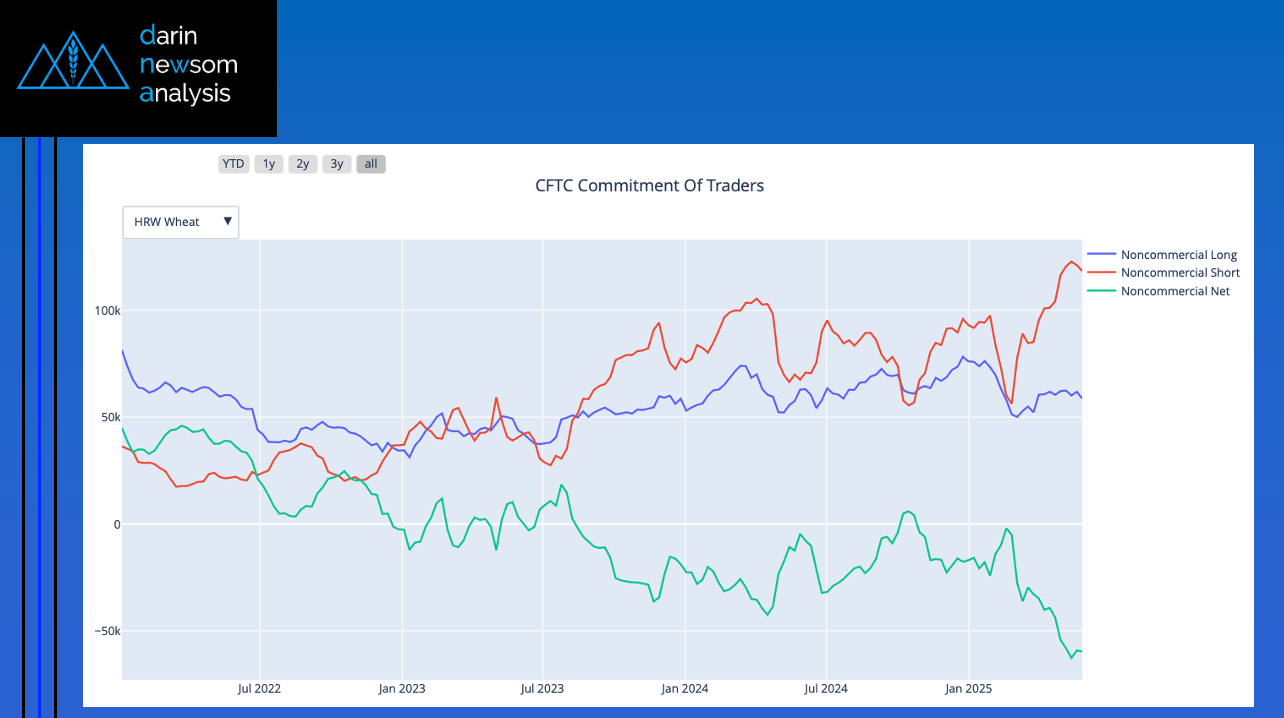This screenshot has height=718, width=1284.
Task: Click the 100k y-axis label
Action: [107, 311]
